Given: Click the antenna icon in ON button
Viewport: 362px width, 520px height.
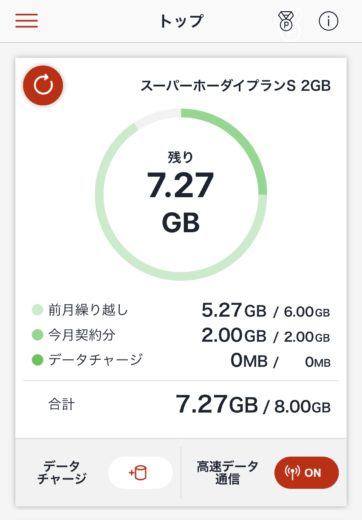Looking at the screenshot, I should (292, 473).
